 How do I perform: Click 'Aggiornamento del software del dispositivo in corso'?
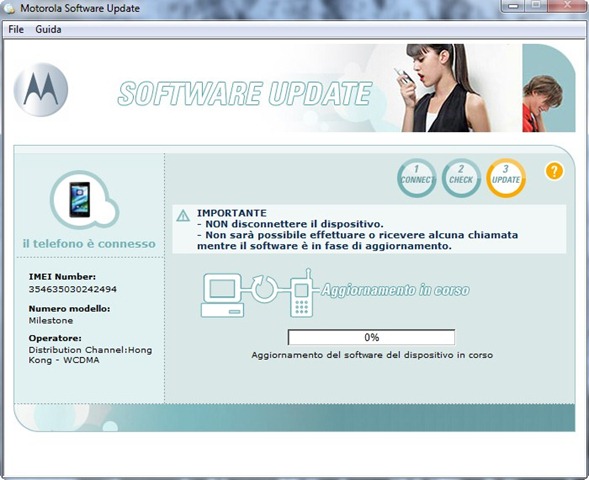pyautogui.click(x=372, y=355)
